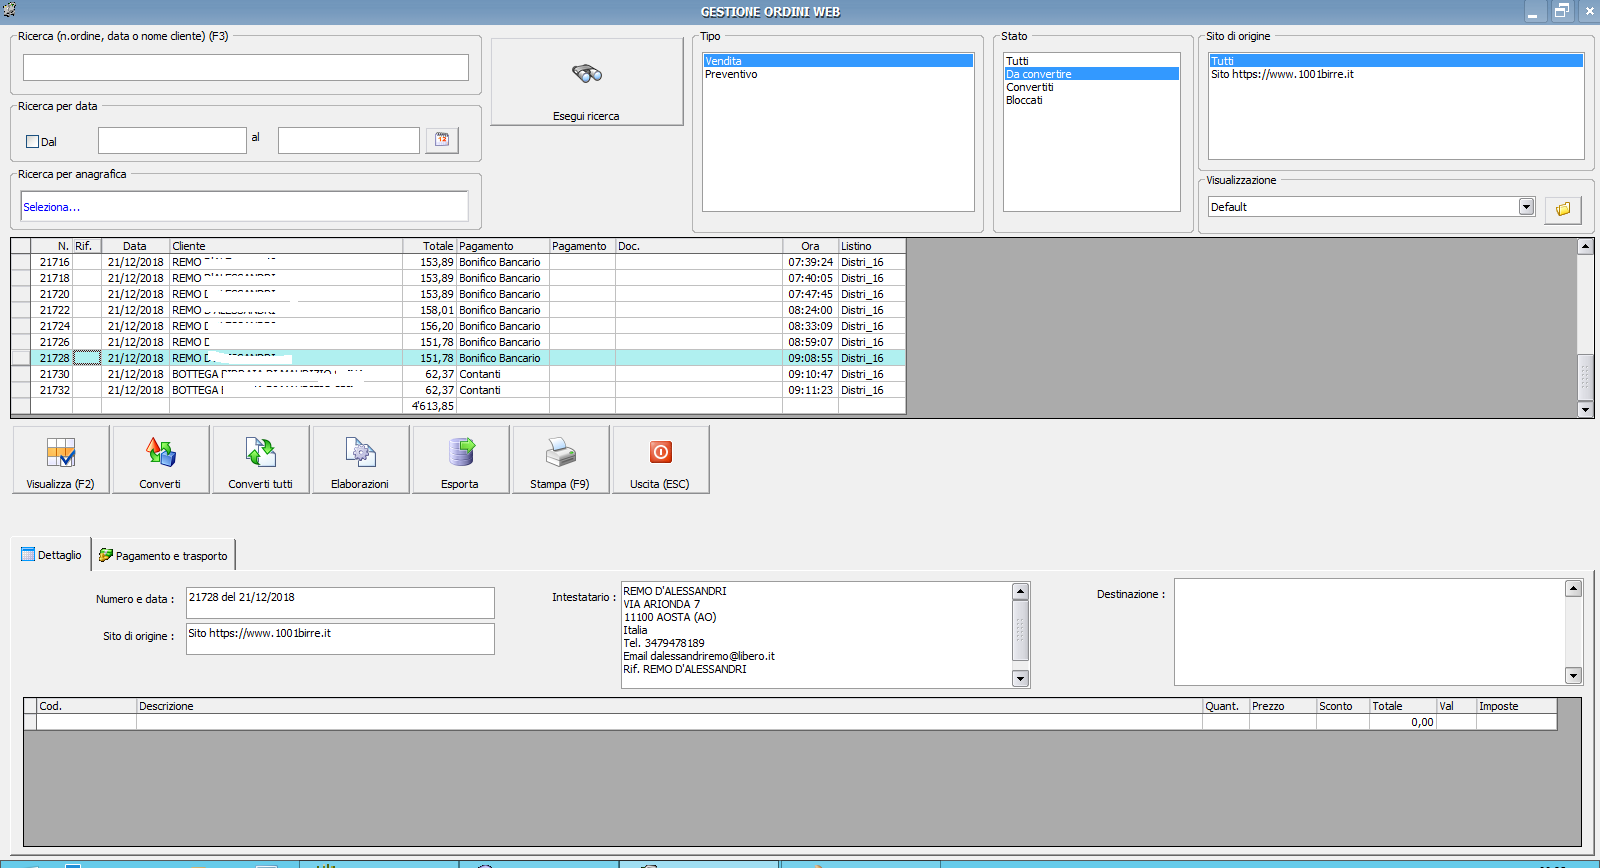Sort the order list by the Data column
Viewport: 1600px width, 868px height.
coord(136,246)
